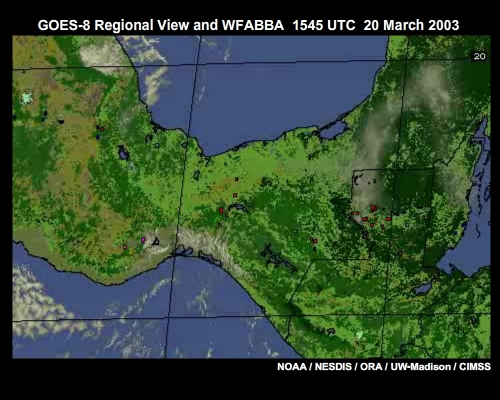500x400 pixels.
Task: Click the magenta fire pixel marker
Action: (143, 239)
